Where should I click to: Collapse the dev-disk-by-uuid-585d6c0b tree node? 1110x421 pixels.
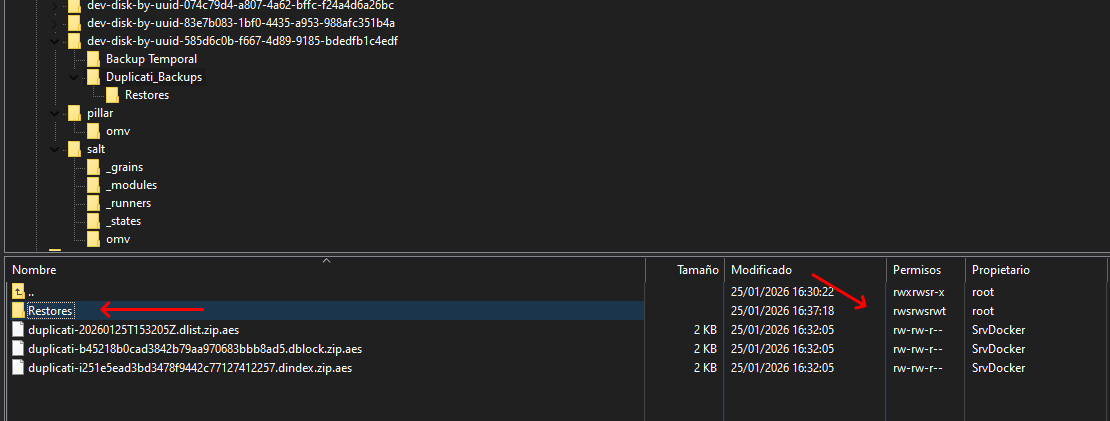click(x=56, y=41)
